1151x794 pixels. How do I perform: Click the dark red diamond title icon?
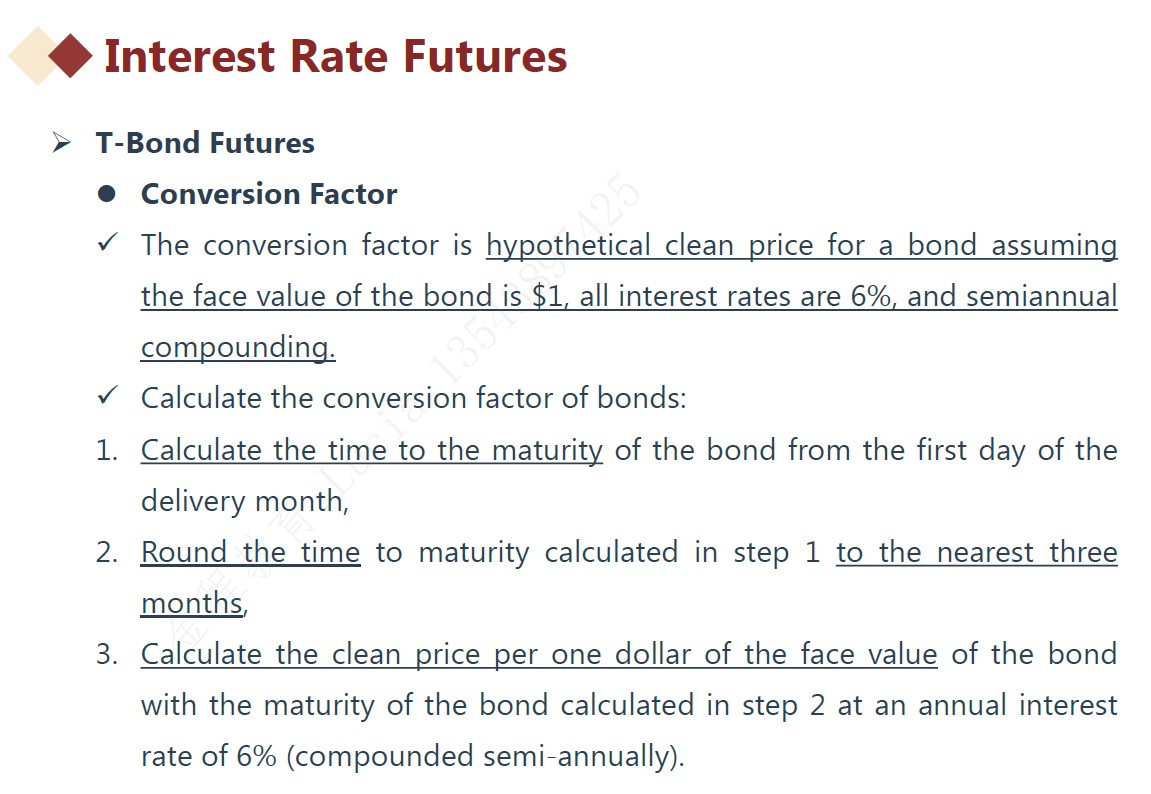[x=70, y=56]
